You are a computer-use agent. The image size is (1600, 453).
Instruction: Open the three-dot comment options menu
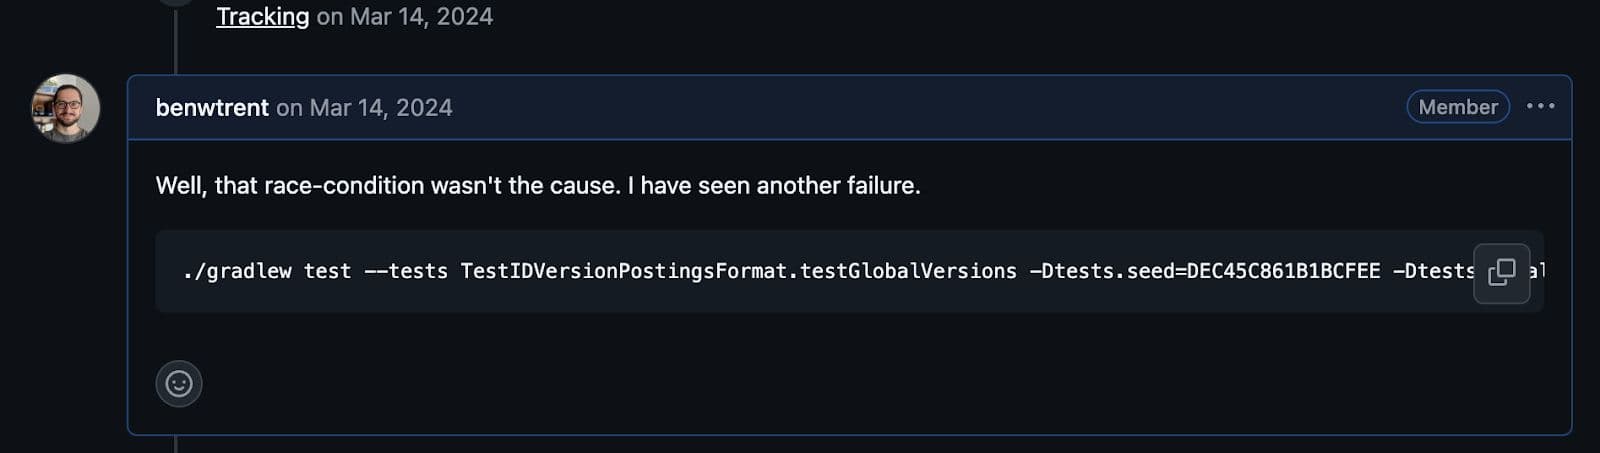tap(1540, 106)
